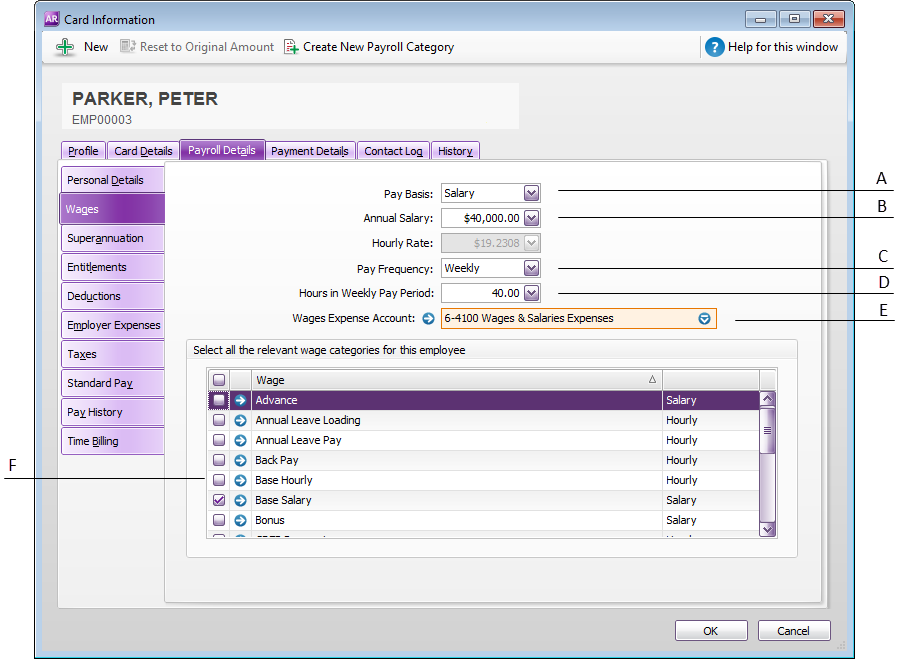
Task: Click the OK button
Action: [711, 631]
